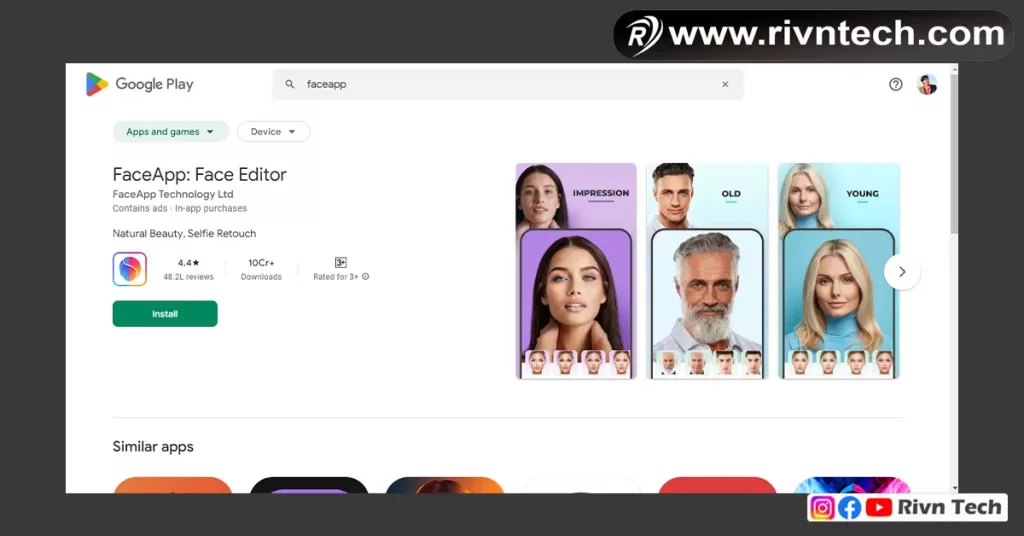Open the Device filter dropdown
This screenshot has height=536, width=1024.
(x=274, y=132)
